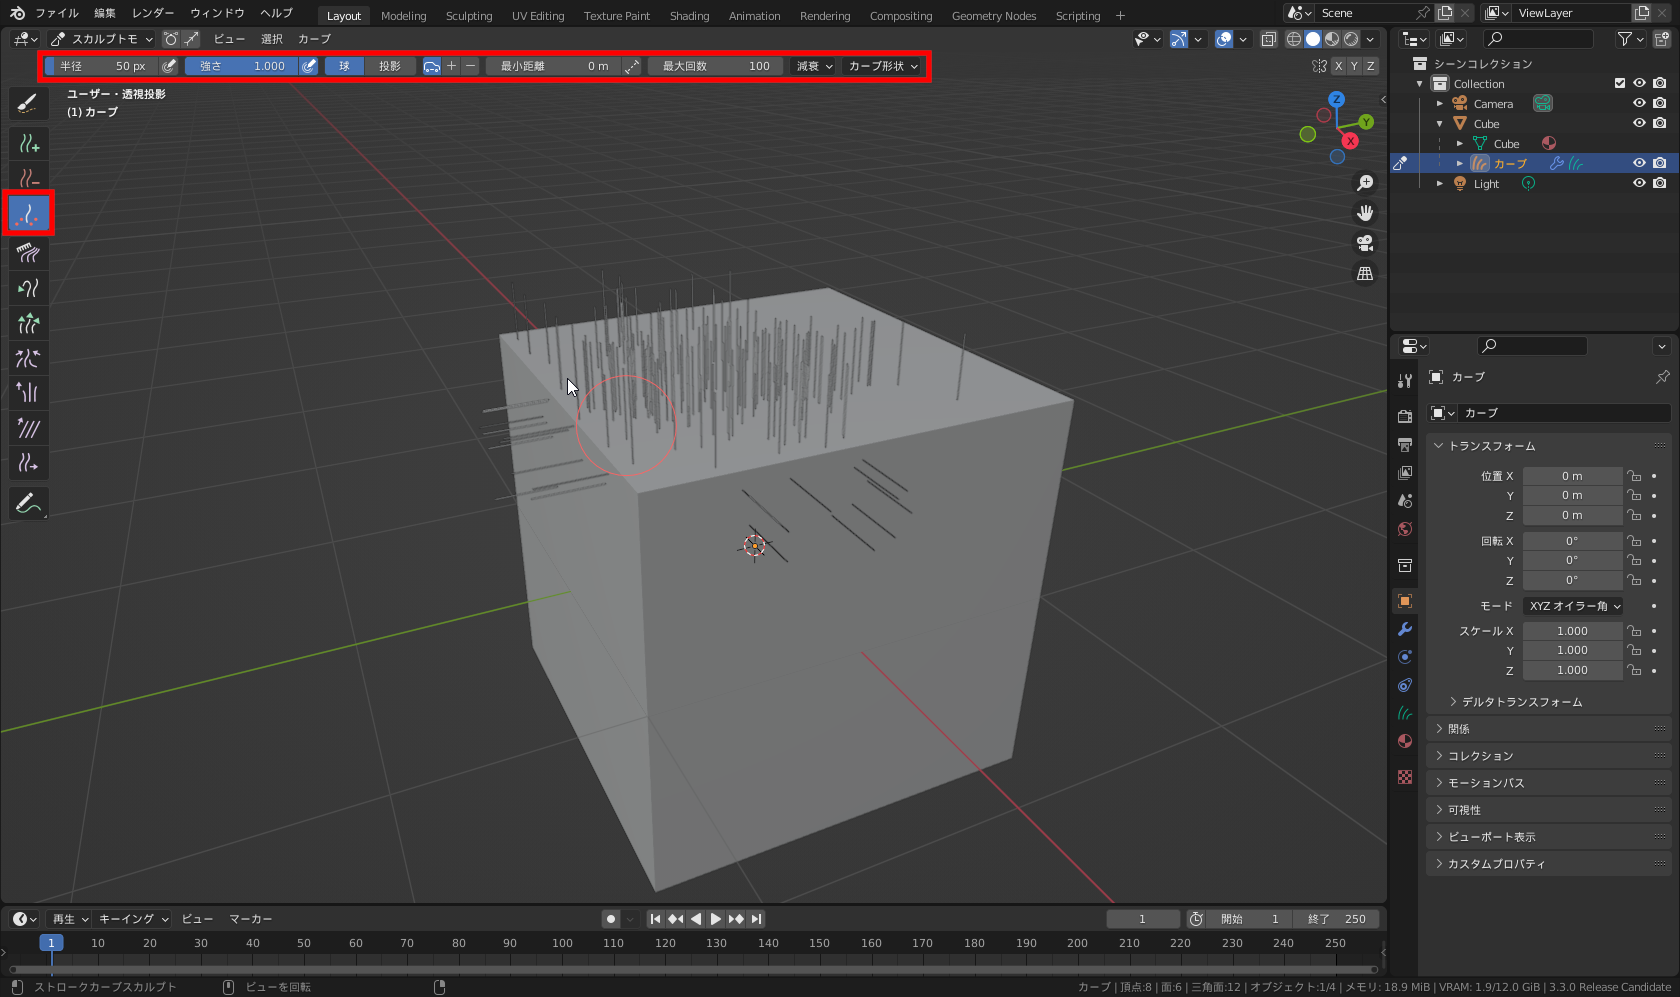Image resolution: width=1680 pixels, height=997 pixels.
Task: Click the 終了 end frame field
Action: (x=1336, y=919)
